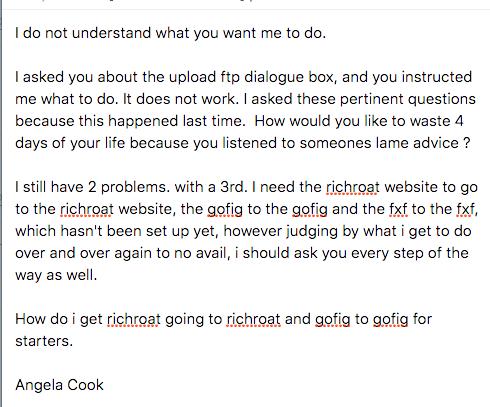490x407 pixels.
Task: Click the word 'problems' in the email
Action: tap(133, 187)
